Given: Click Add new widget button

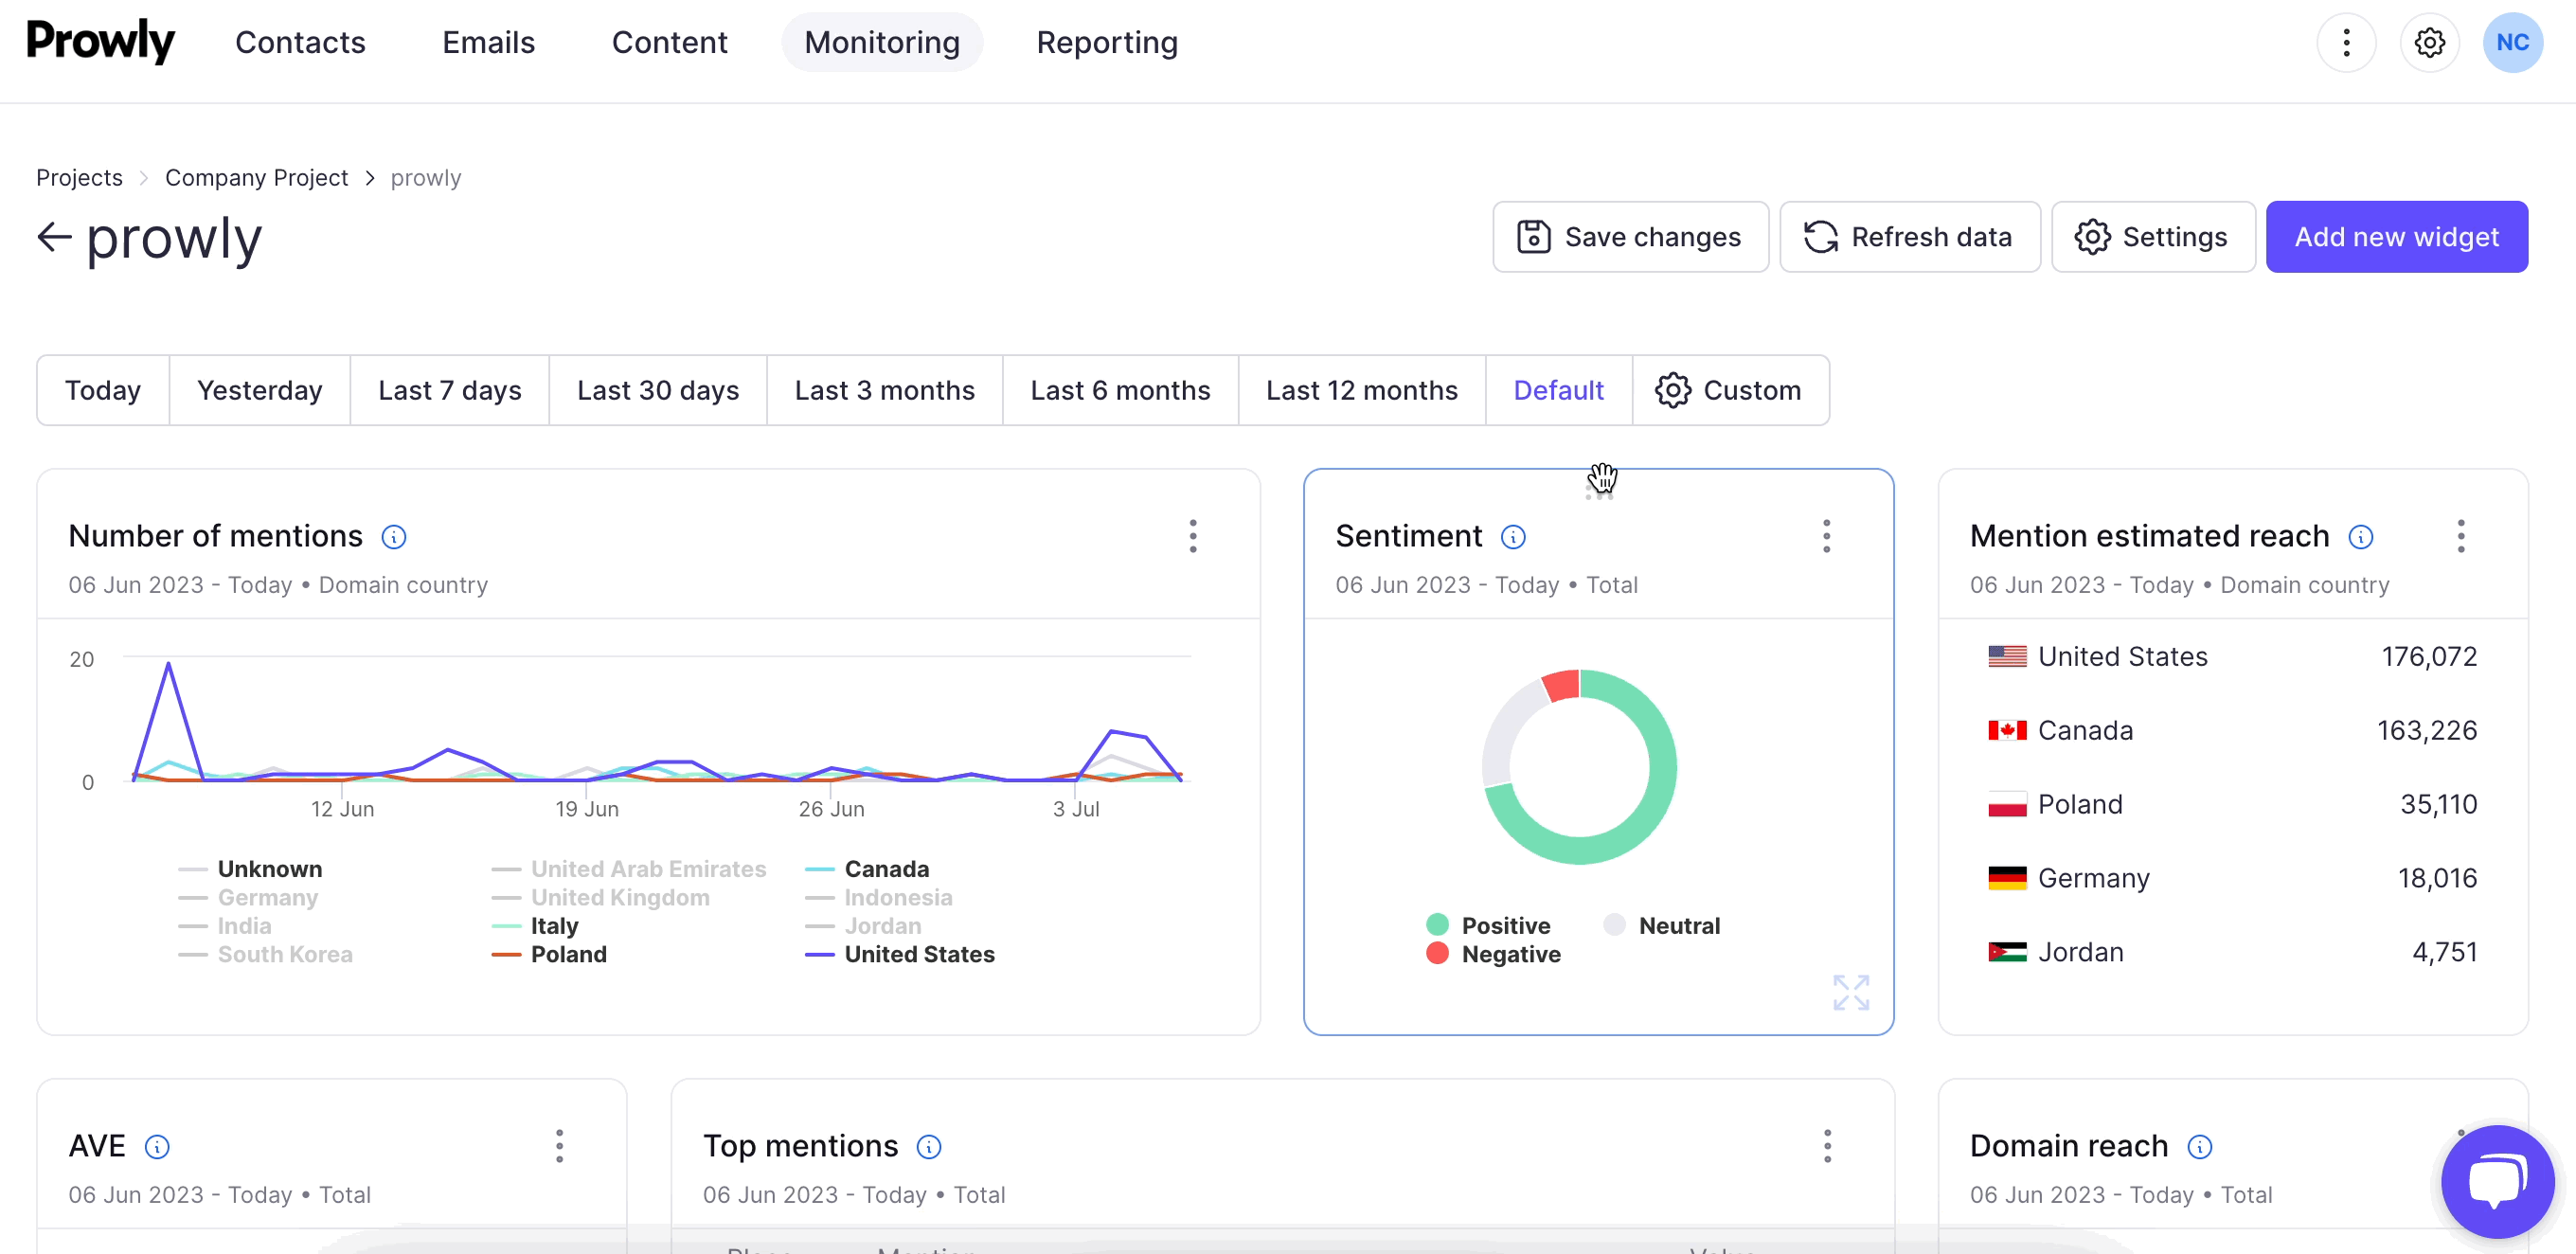Looking at the screenshot, I should pyautogui.click(x=2396, y=237).
